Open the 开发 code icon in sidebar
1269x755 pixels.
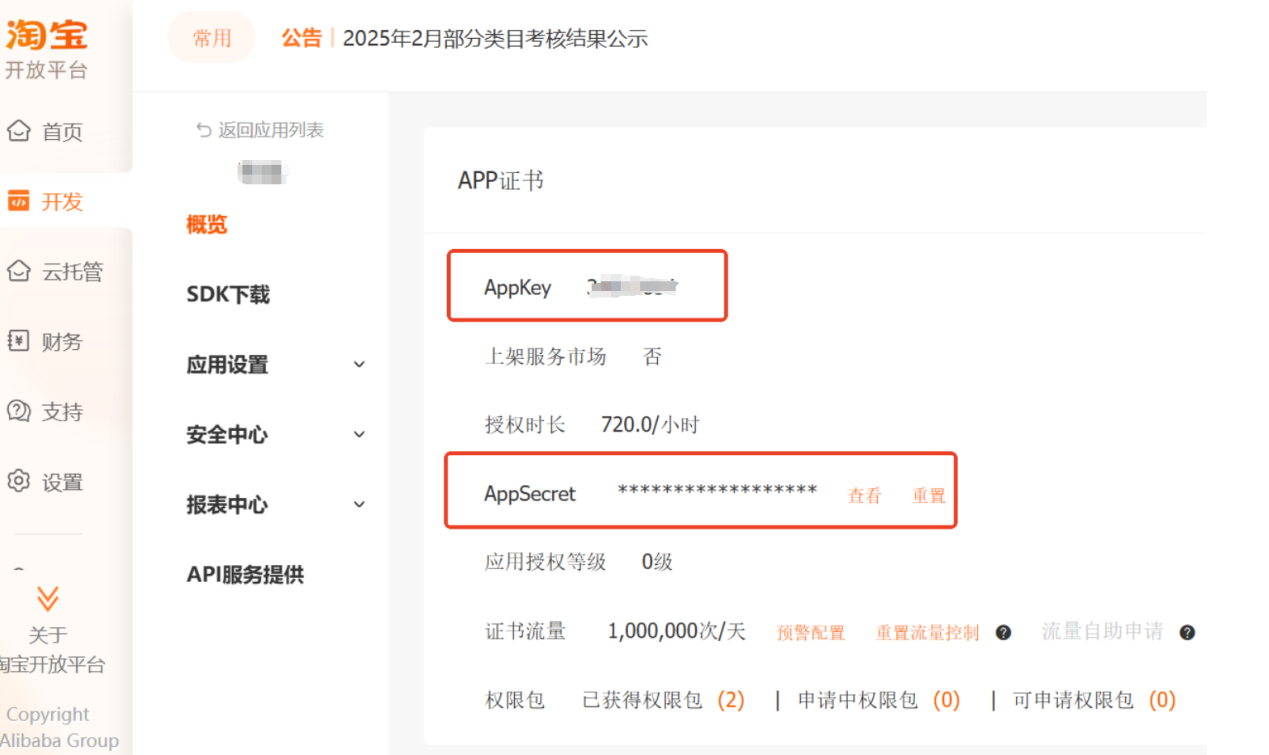coord(18,201)
